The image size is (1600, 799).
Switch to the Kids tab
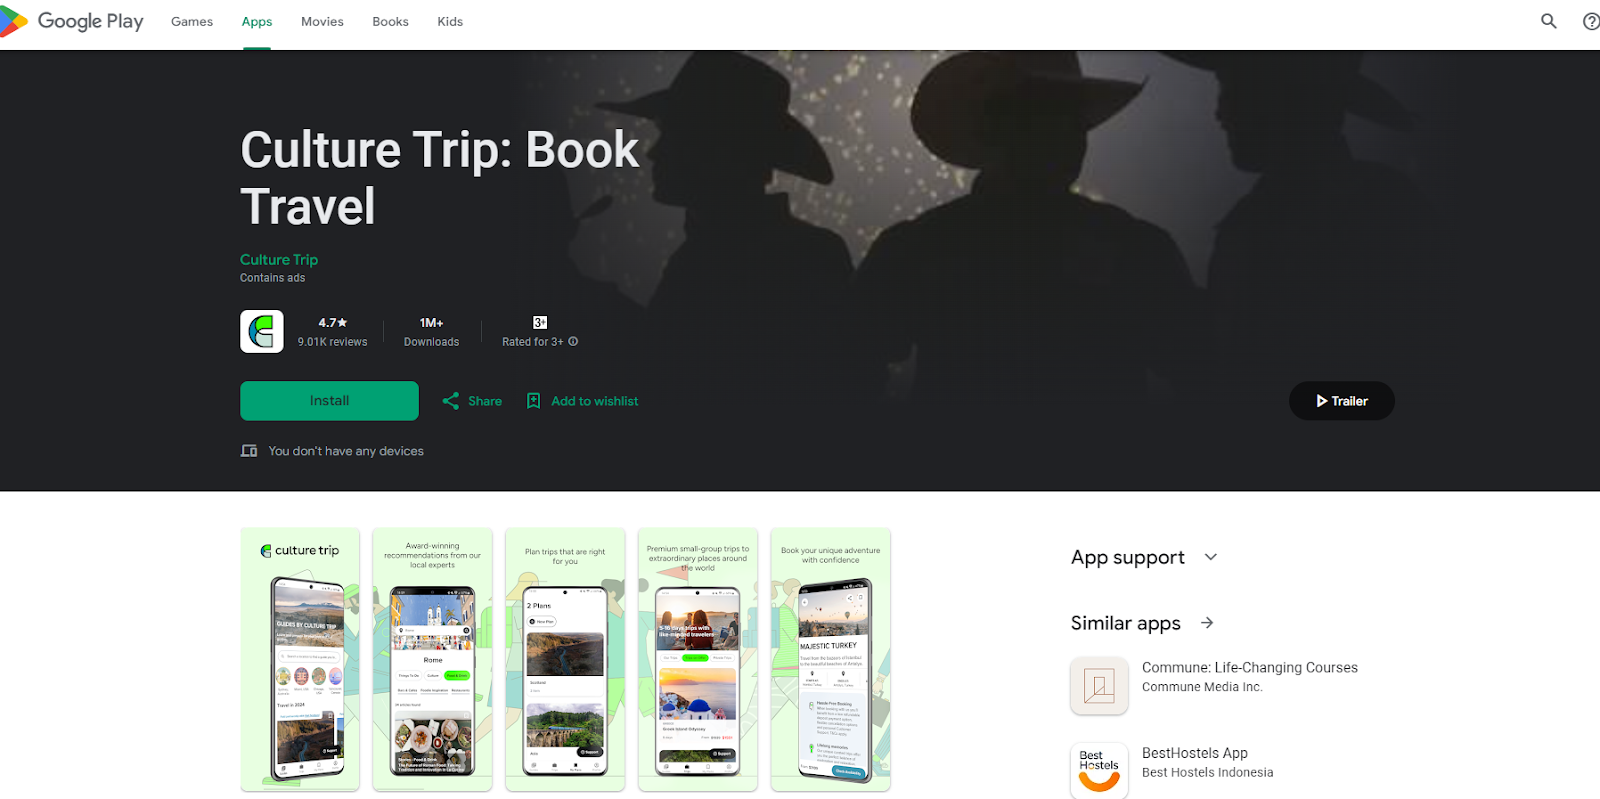tap(450, 21)
